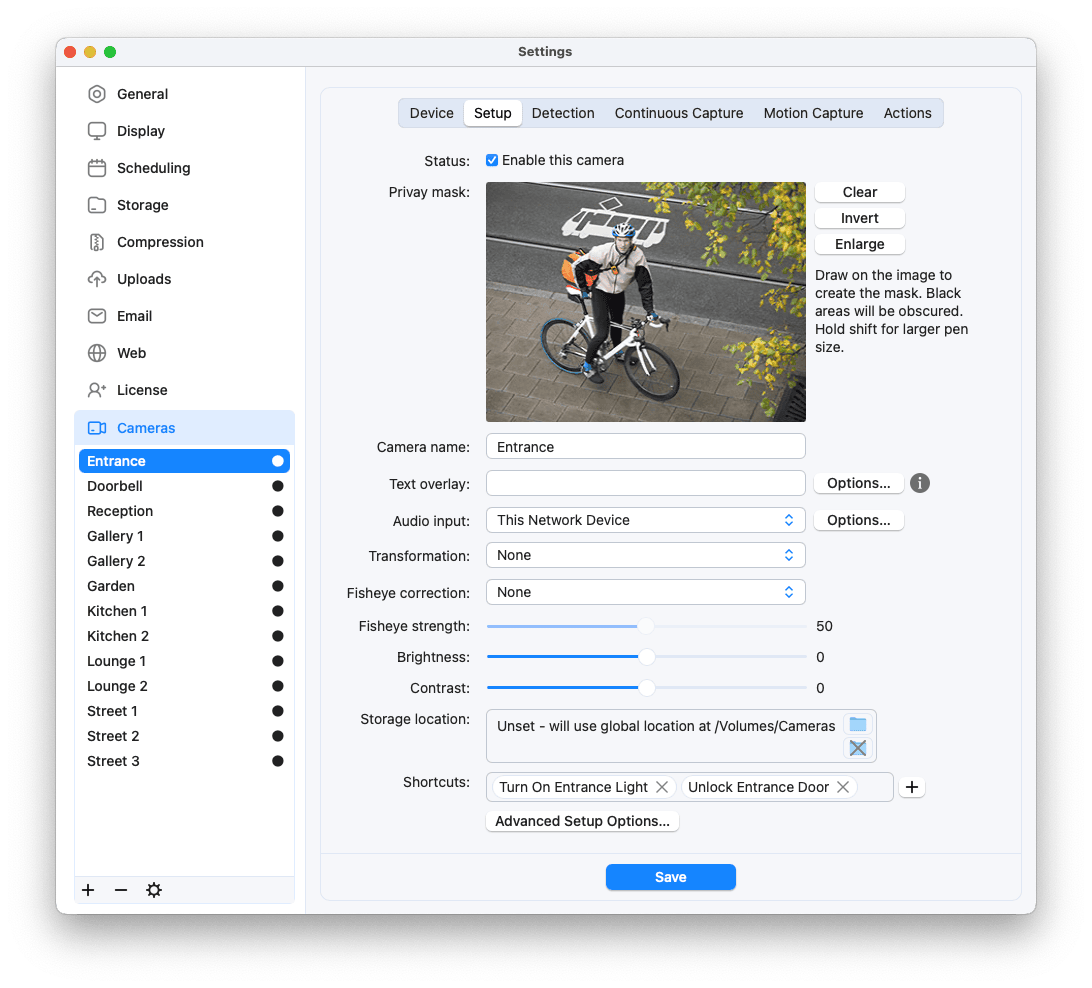
Task: Open Advanced Setup Options
Action: click(x=582, y=821)
